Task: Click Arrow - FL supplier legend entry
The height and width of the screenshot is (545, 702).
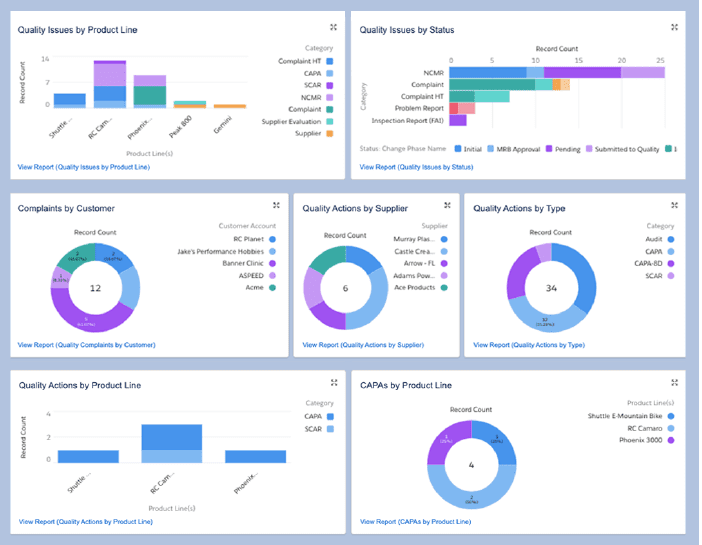Action: click(x=425, y=263)
